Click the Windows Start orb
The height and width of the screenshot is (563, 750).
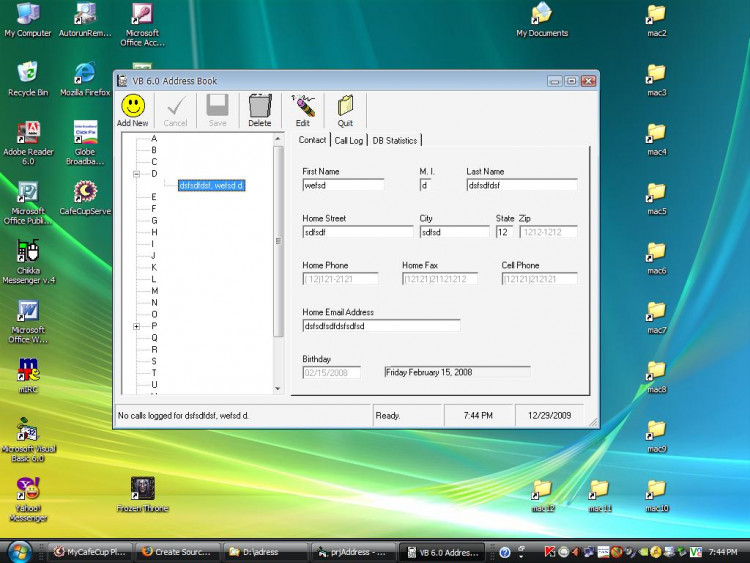[x=19, y=552]
